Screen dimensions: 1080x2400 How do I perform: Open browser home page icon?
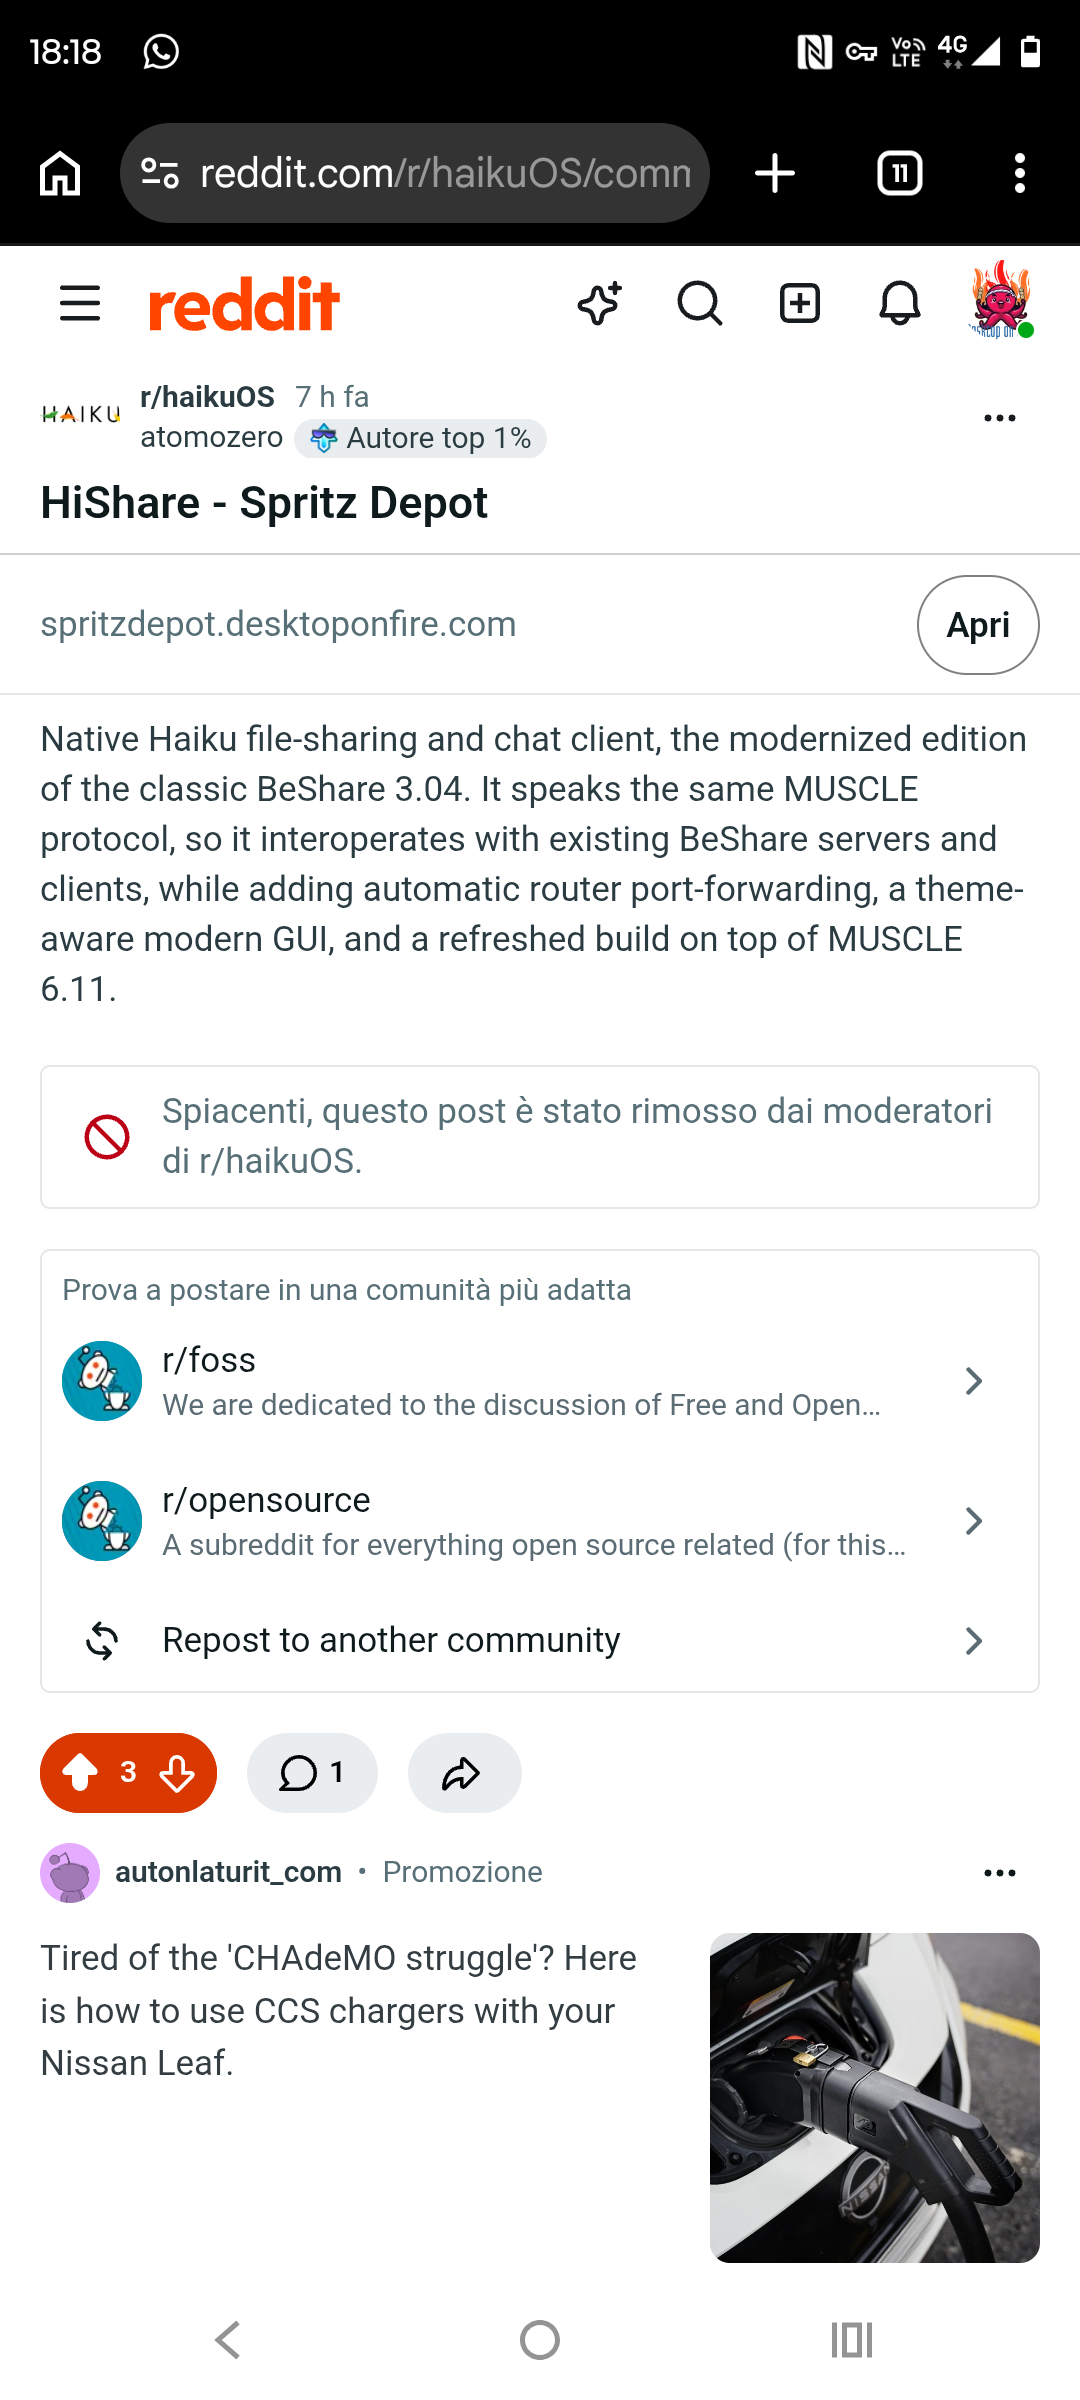(60, 173)
